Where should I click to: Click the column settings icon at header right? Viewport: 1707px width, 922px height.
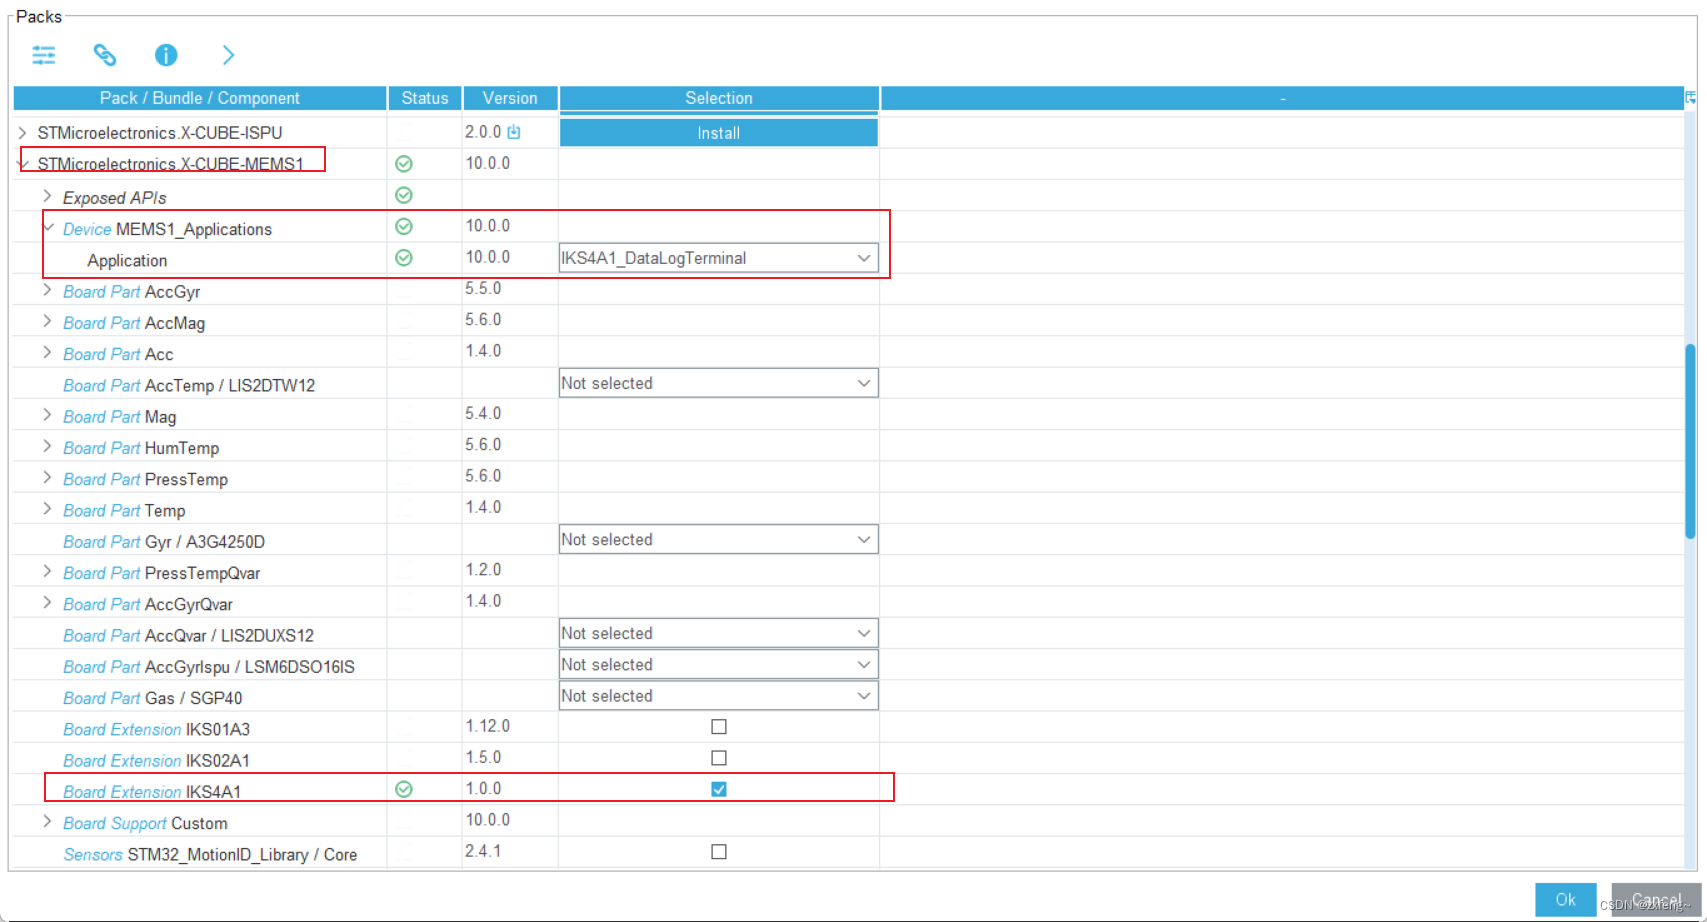[x=1690, y=98]
